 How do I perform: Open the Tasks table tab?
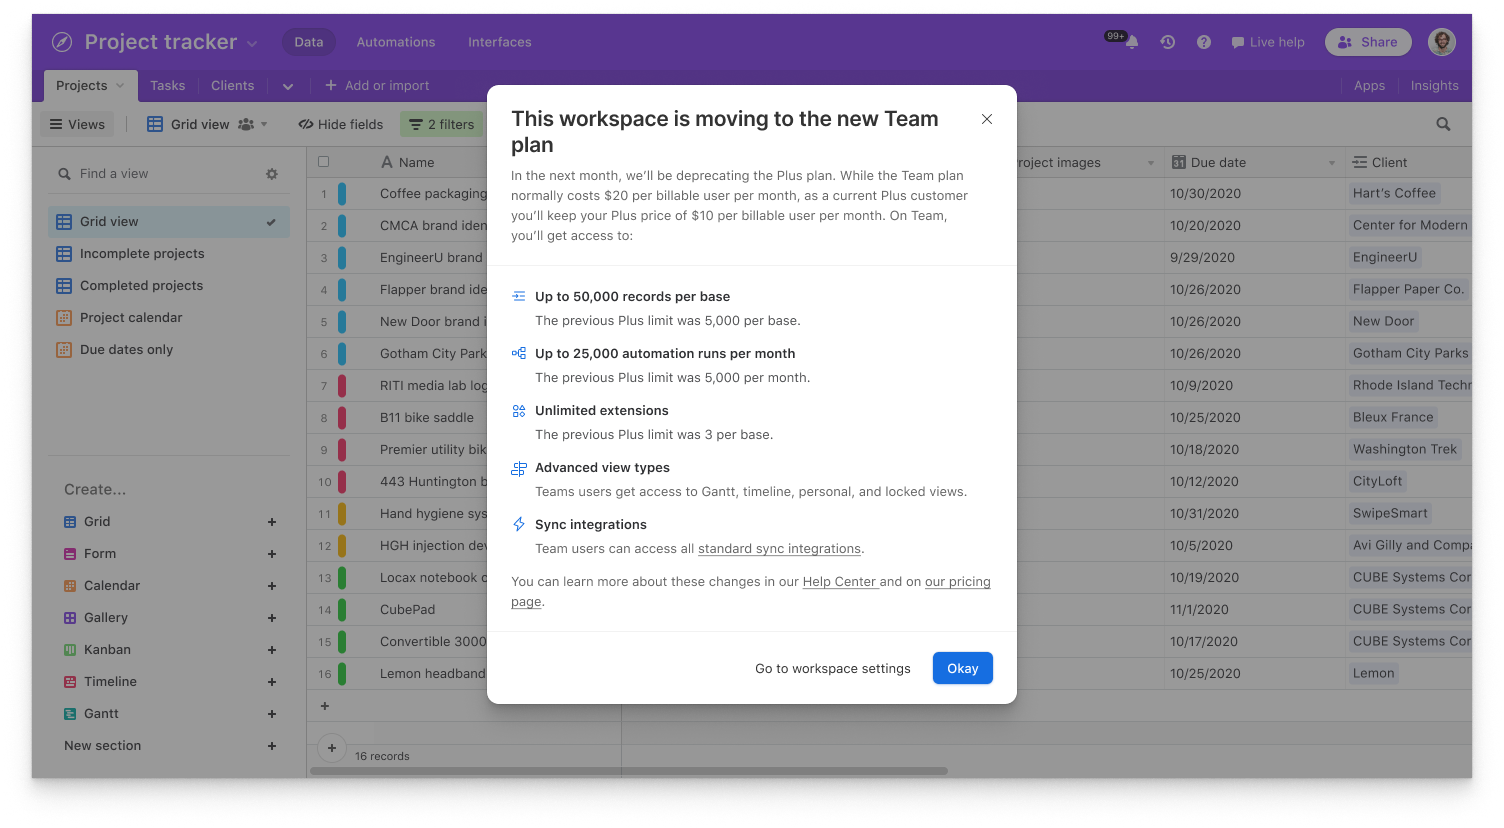[167, 86]
